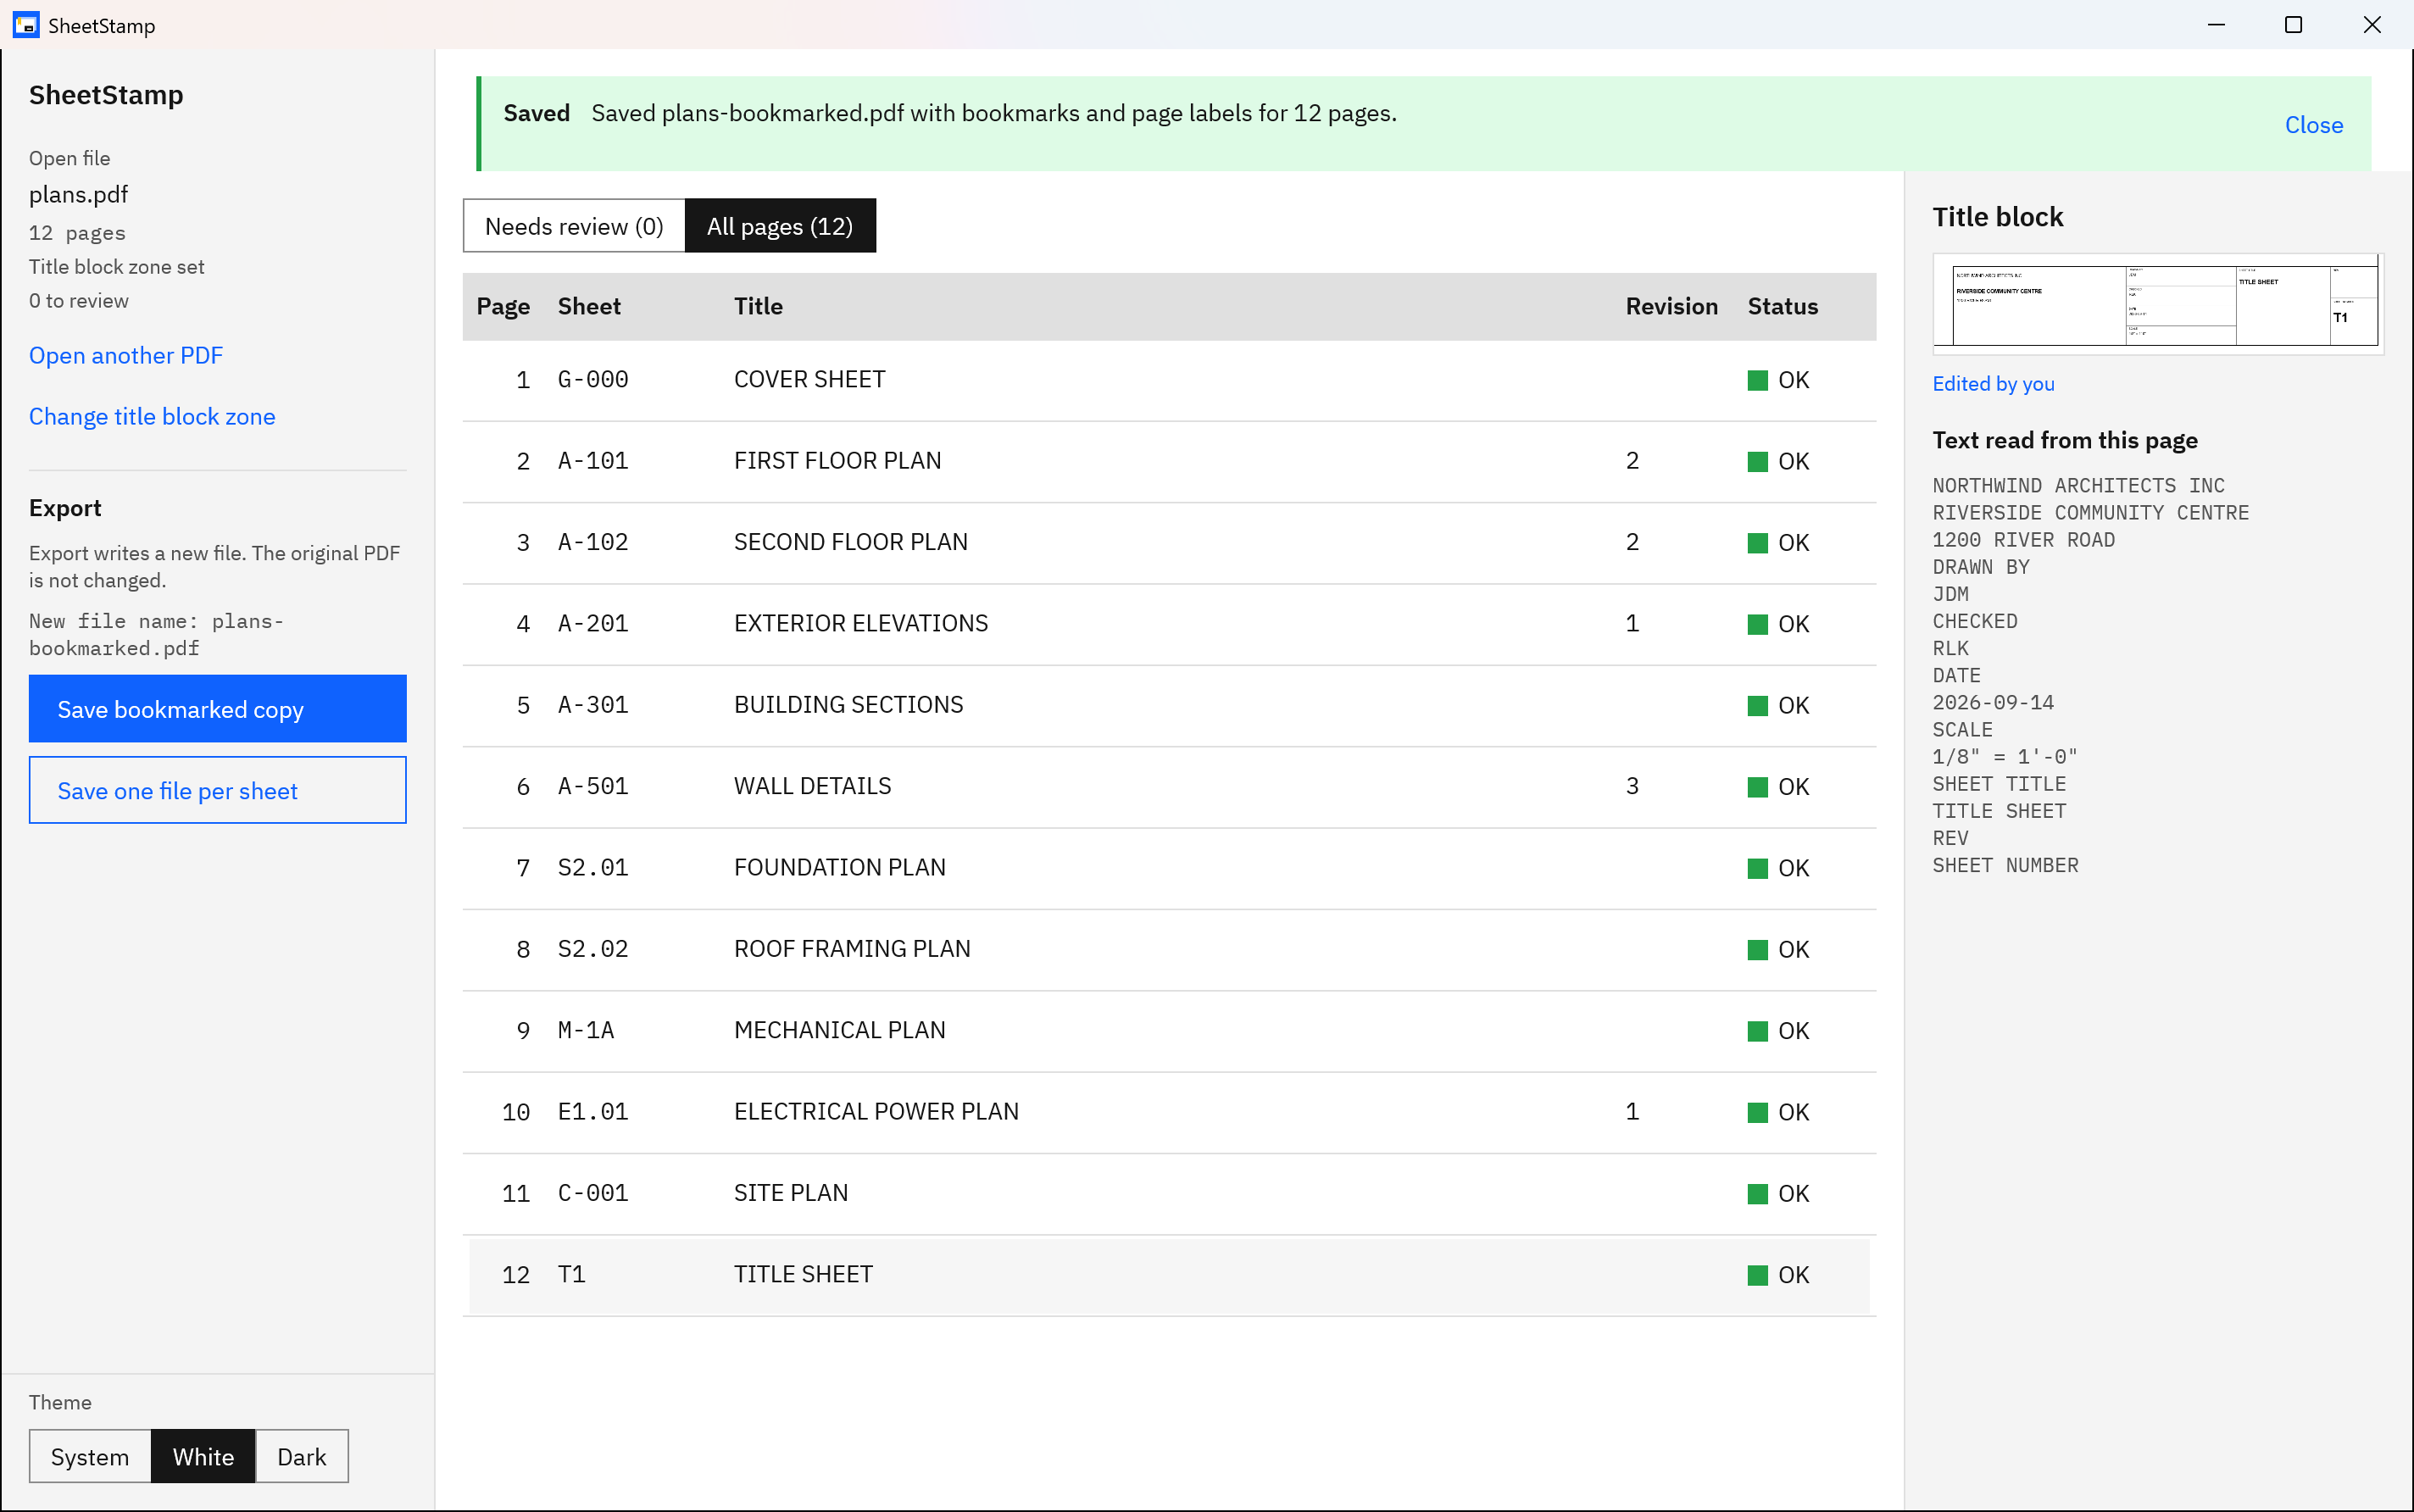Viewport: 2414px width, 1512px height.
Task: Choose the Dark theme option
Action: tap(302, 1456)
